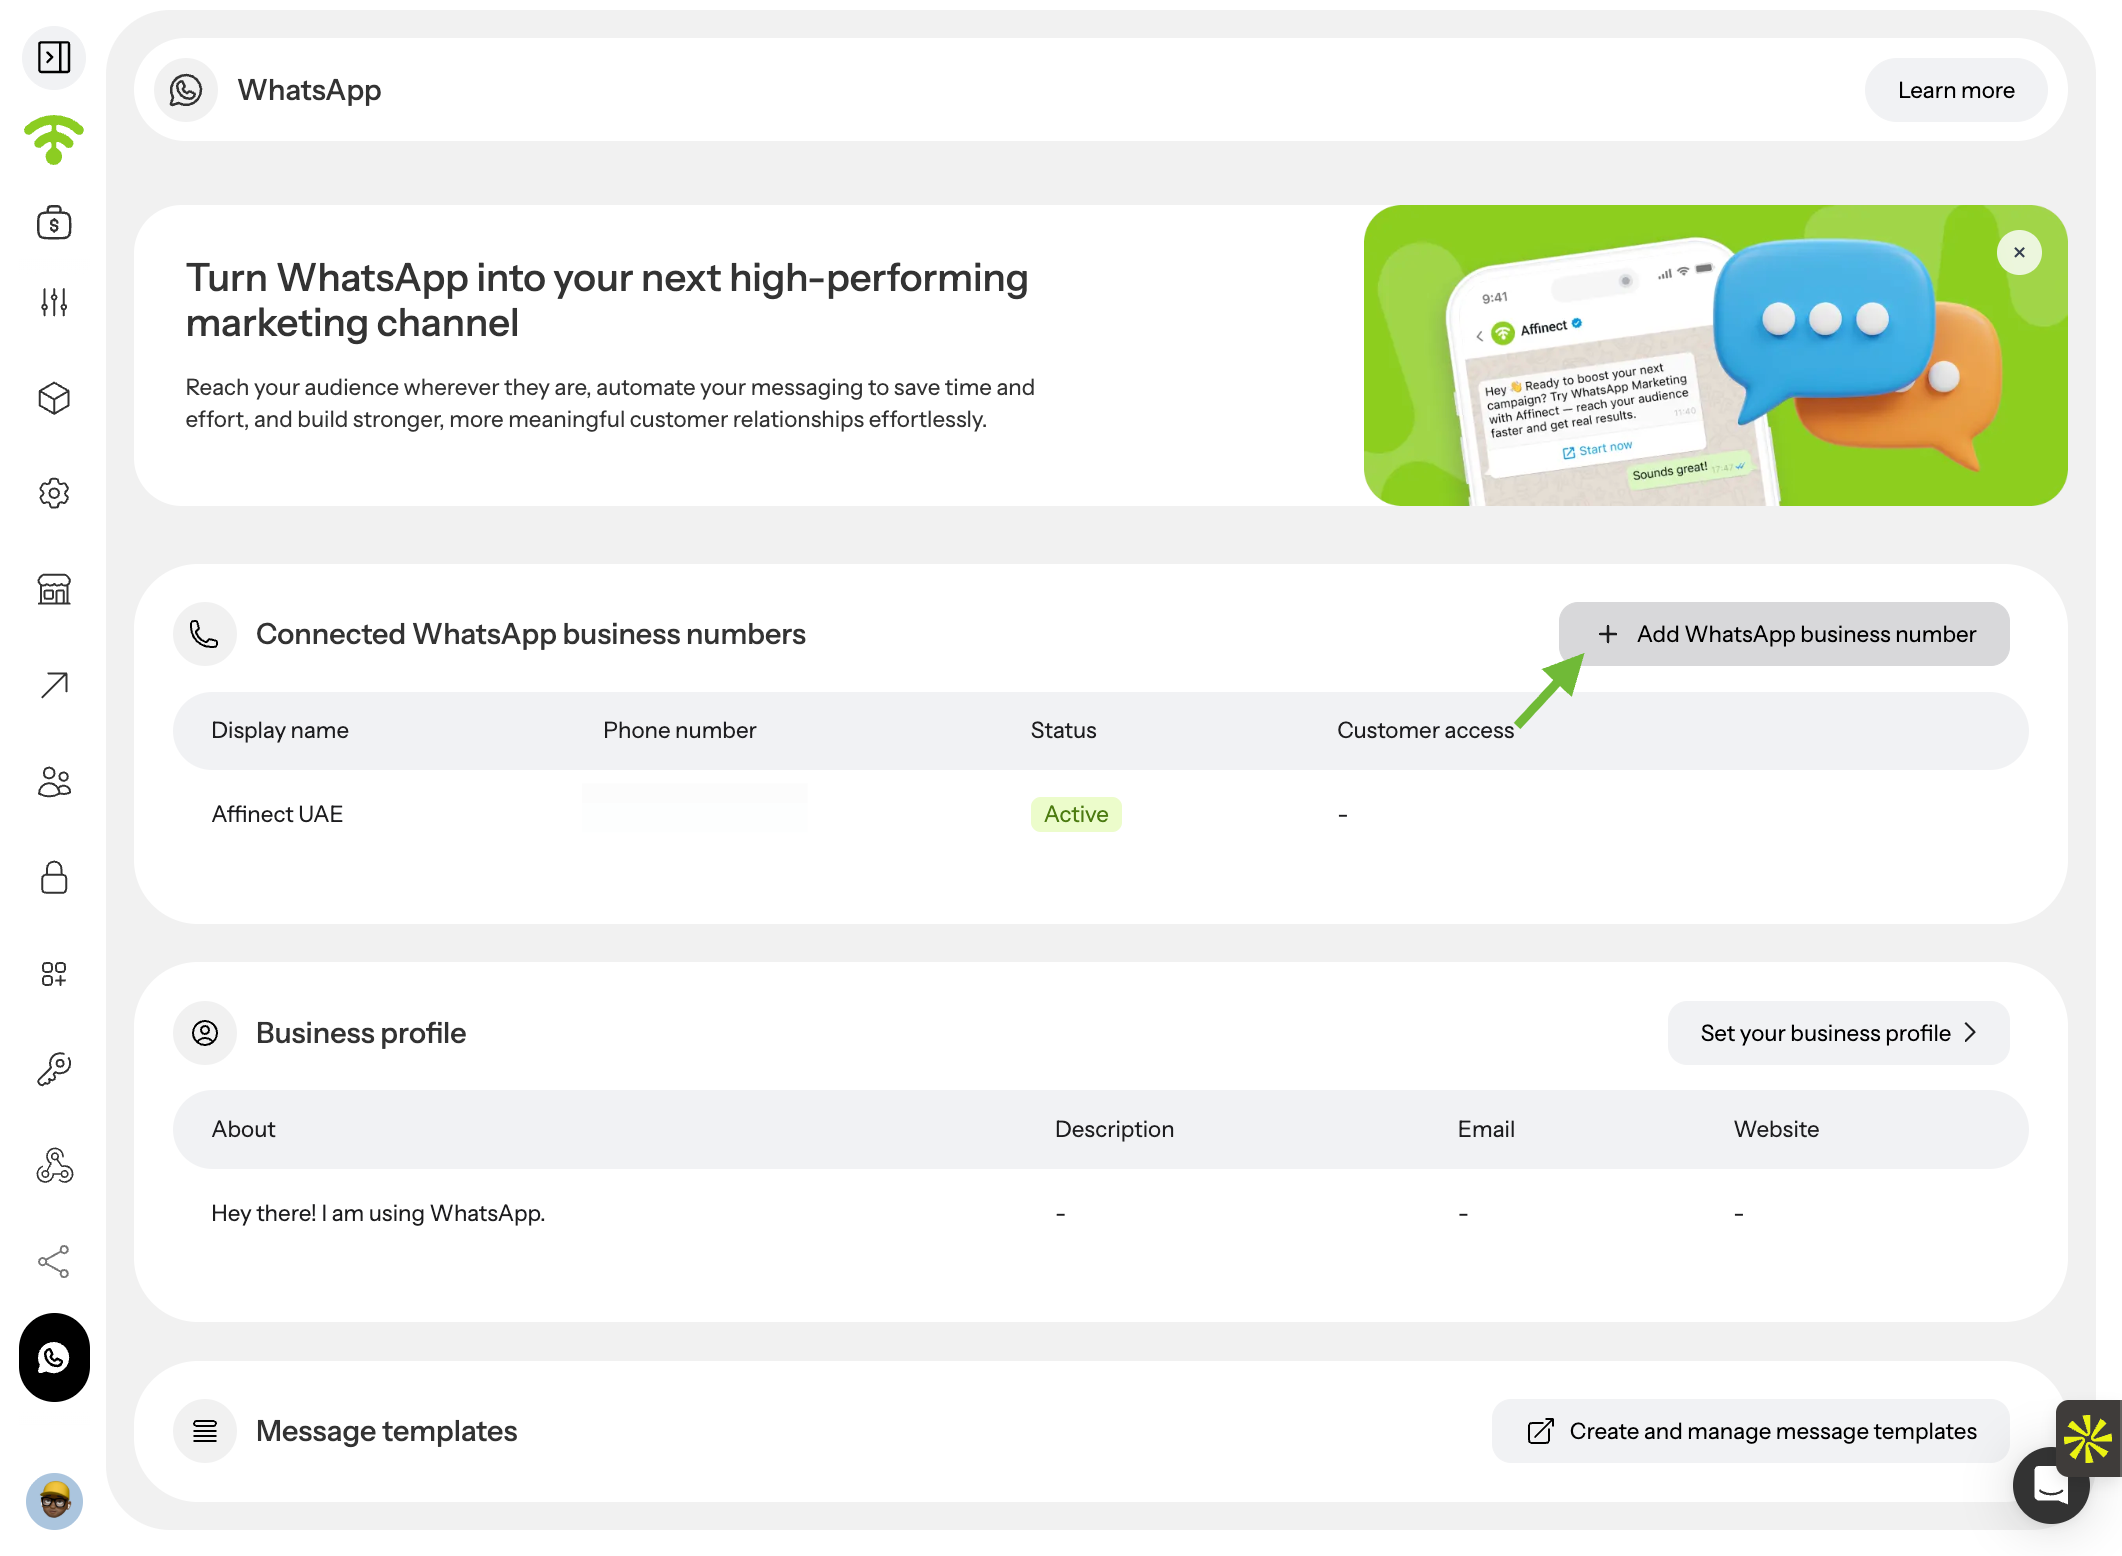
Task: Open the diagonal arrow icon in sidebar
Action: [54, 685]
